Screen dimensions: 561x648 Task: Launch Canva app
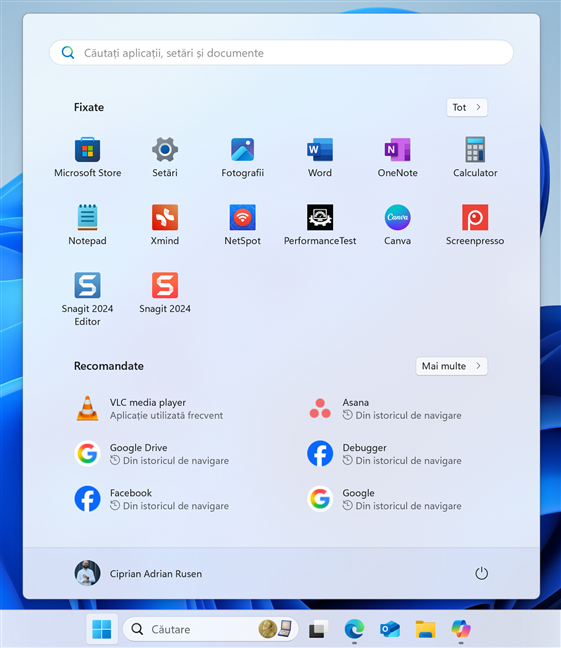(397, 225)
